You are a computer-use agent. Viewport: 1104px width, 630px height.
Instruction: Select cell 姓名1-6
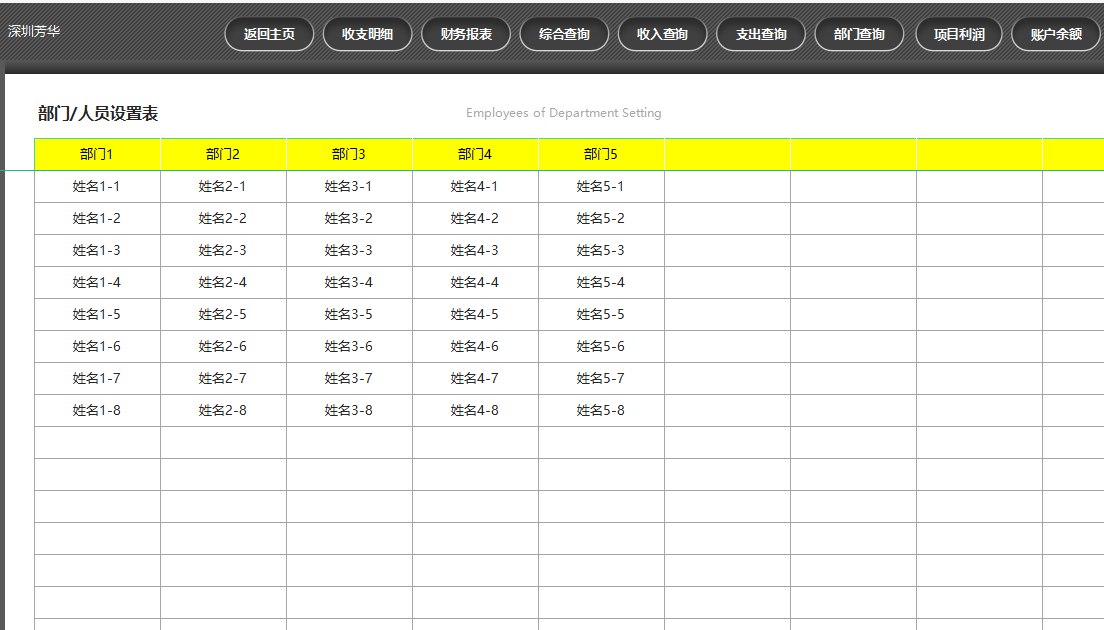(x=97, y=346)
